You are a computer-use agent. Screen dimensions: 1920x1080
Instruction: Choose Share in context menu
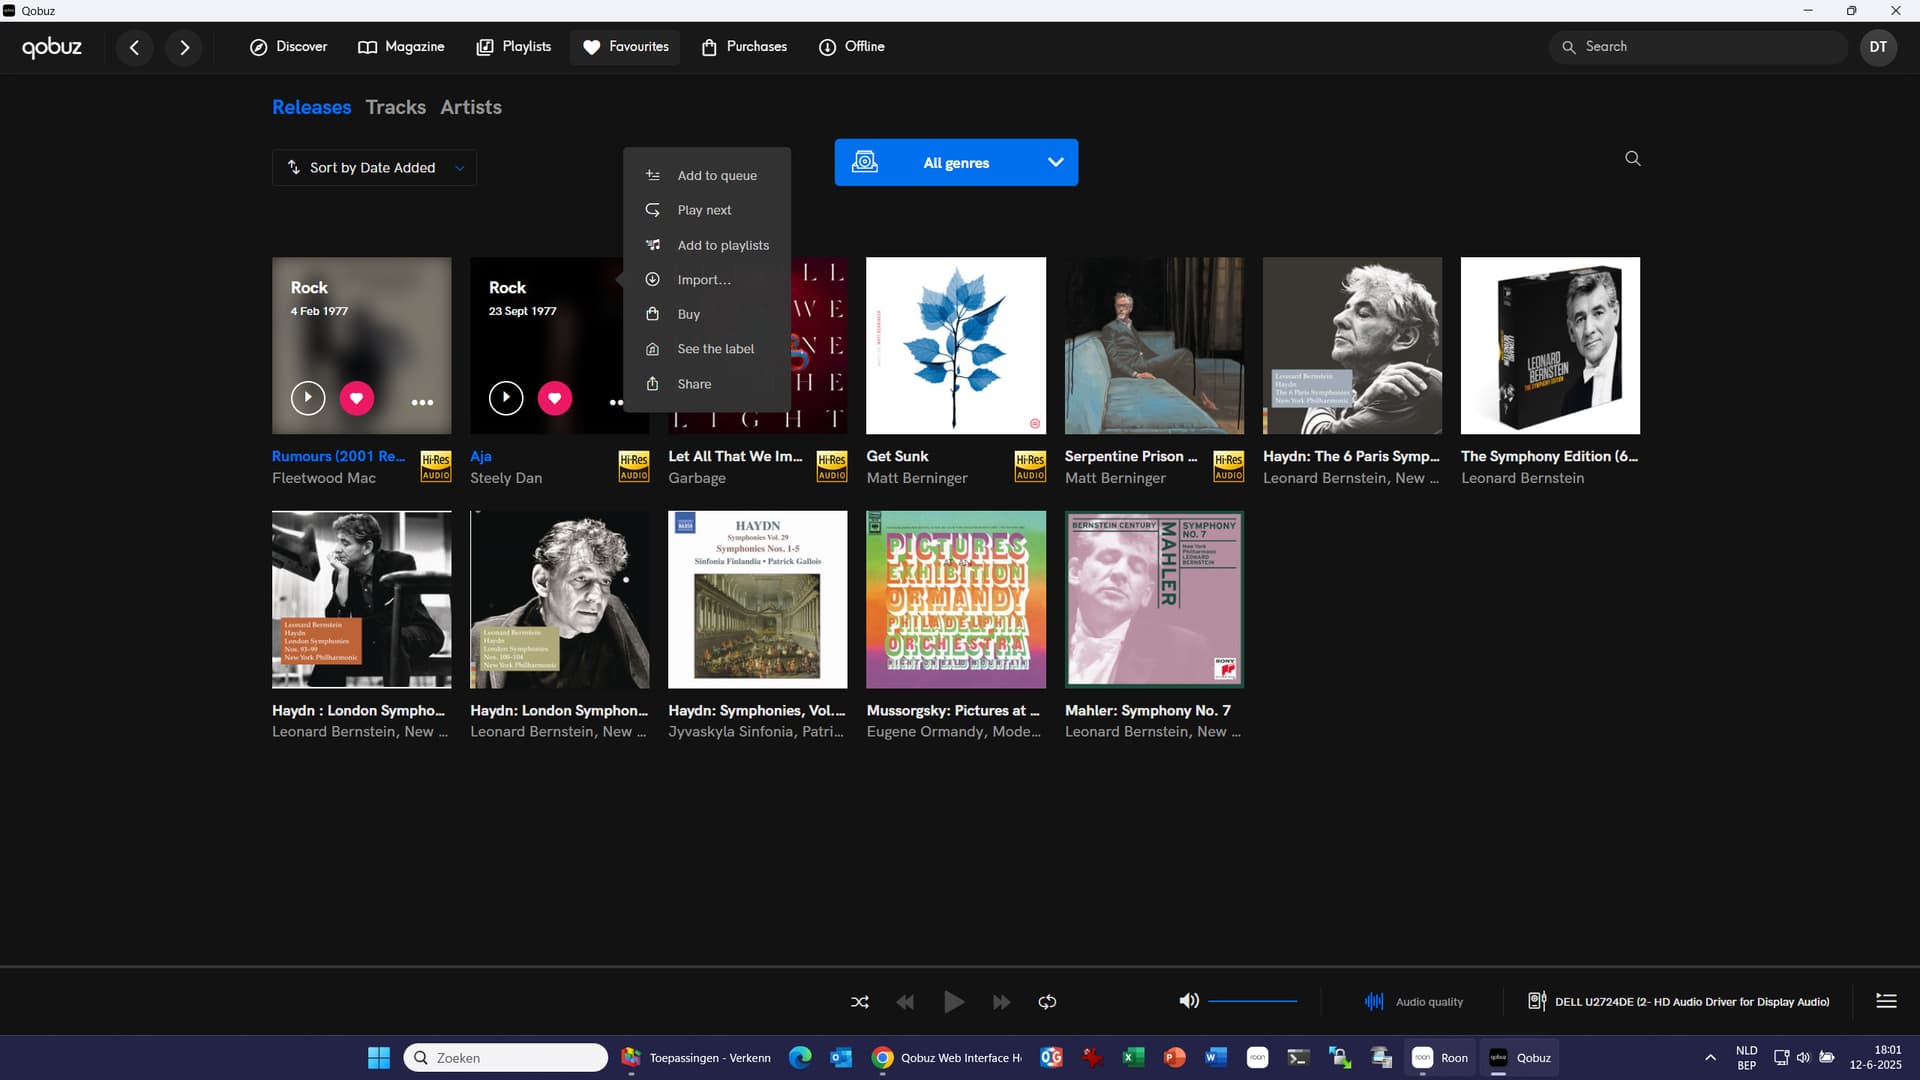point(707,384)
